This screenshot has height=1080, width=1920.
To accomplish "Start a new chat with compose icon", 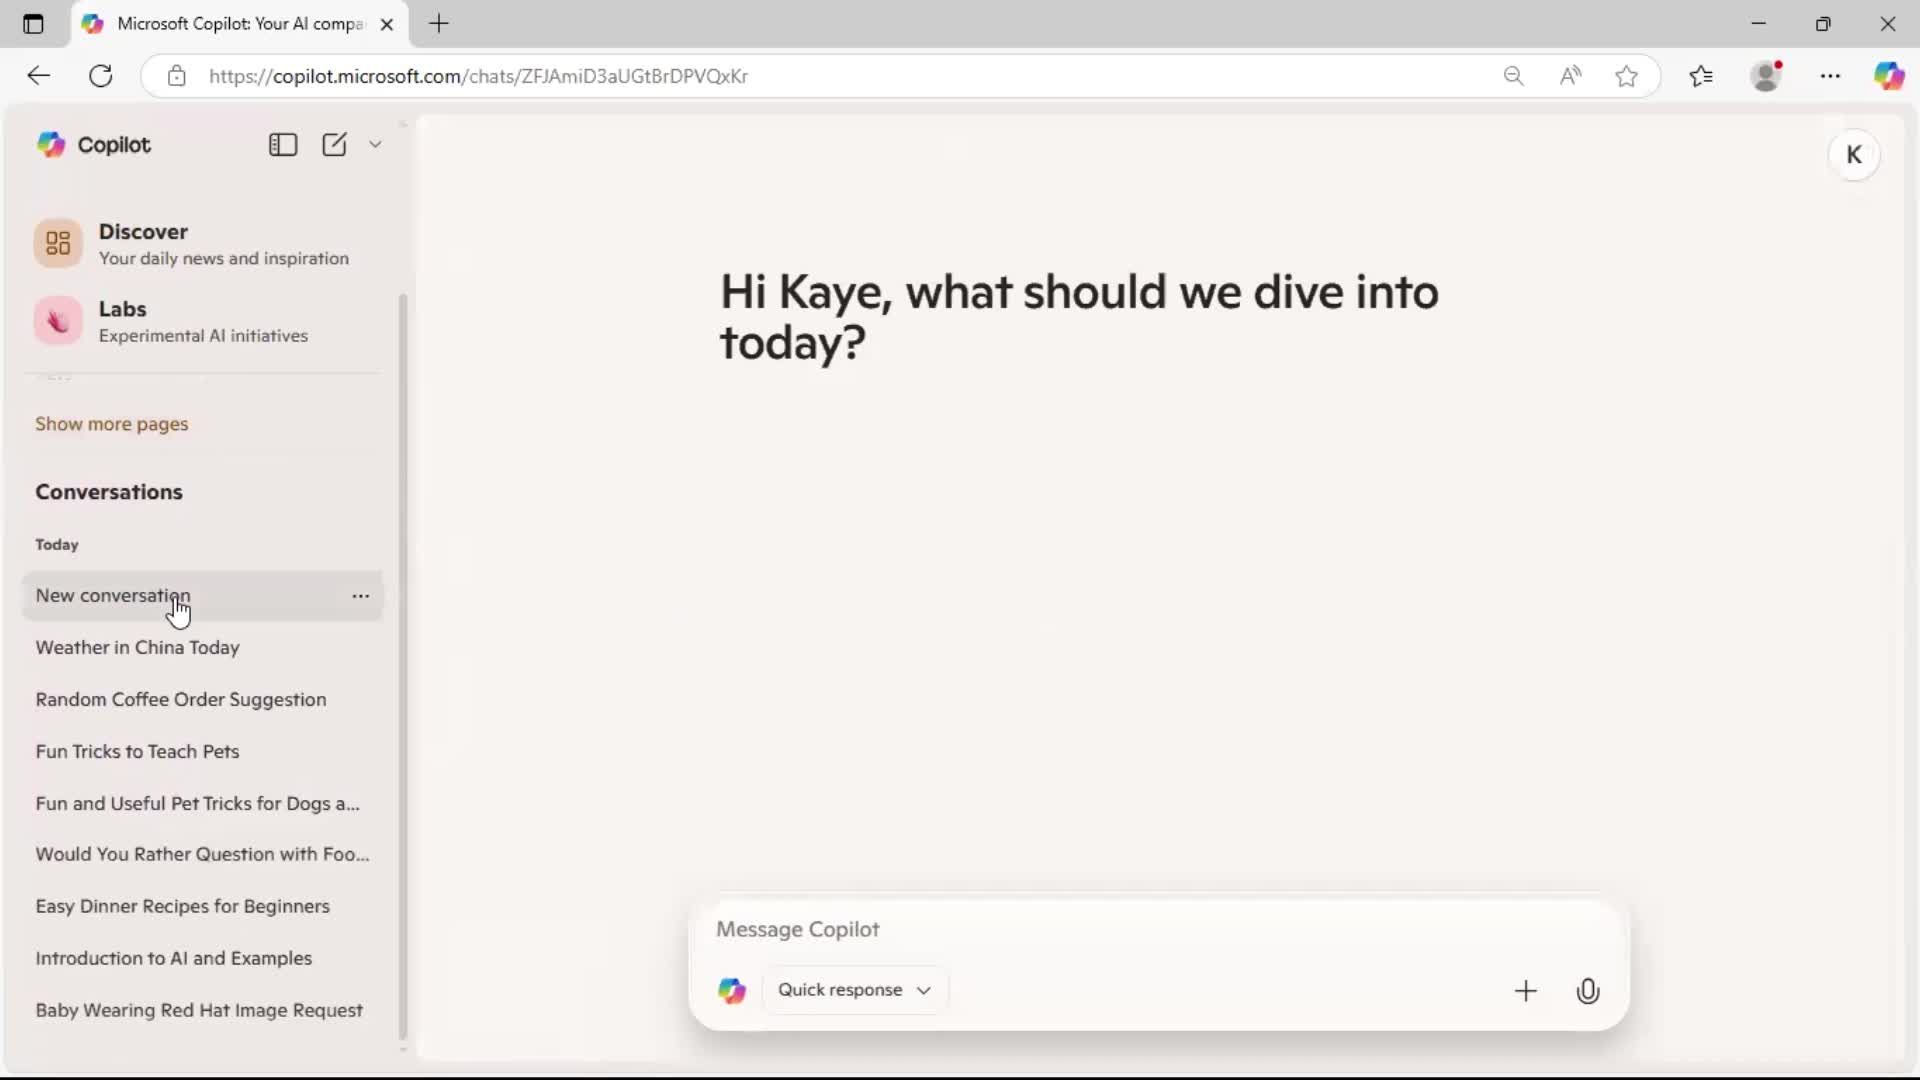I will [334, 145].
